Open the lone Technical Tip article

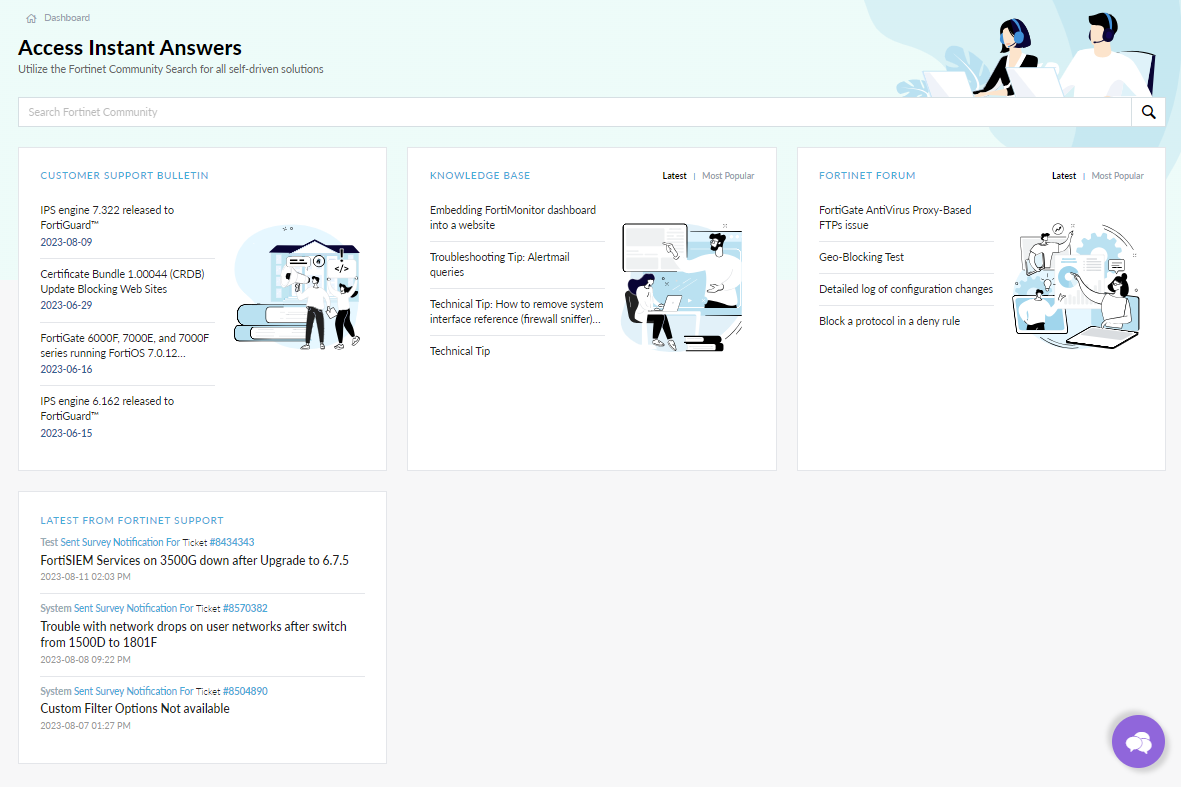(459, 351)
